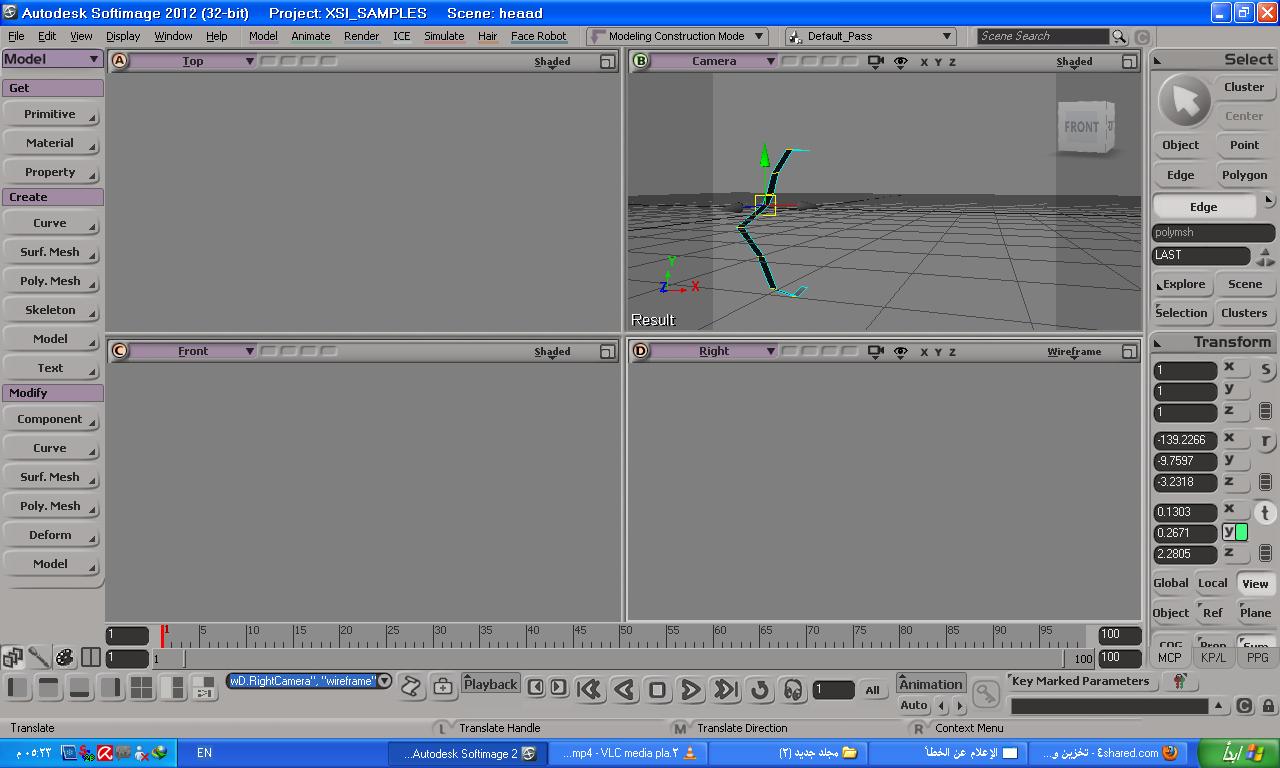Click the lock icon at bottom right
1280x768 pixels.
[1268, 706]
